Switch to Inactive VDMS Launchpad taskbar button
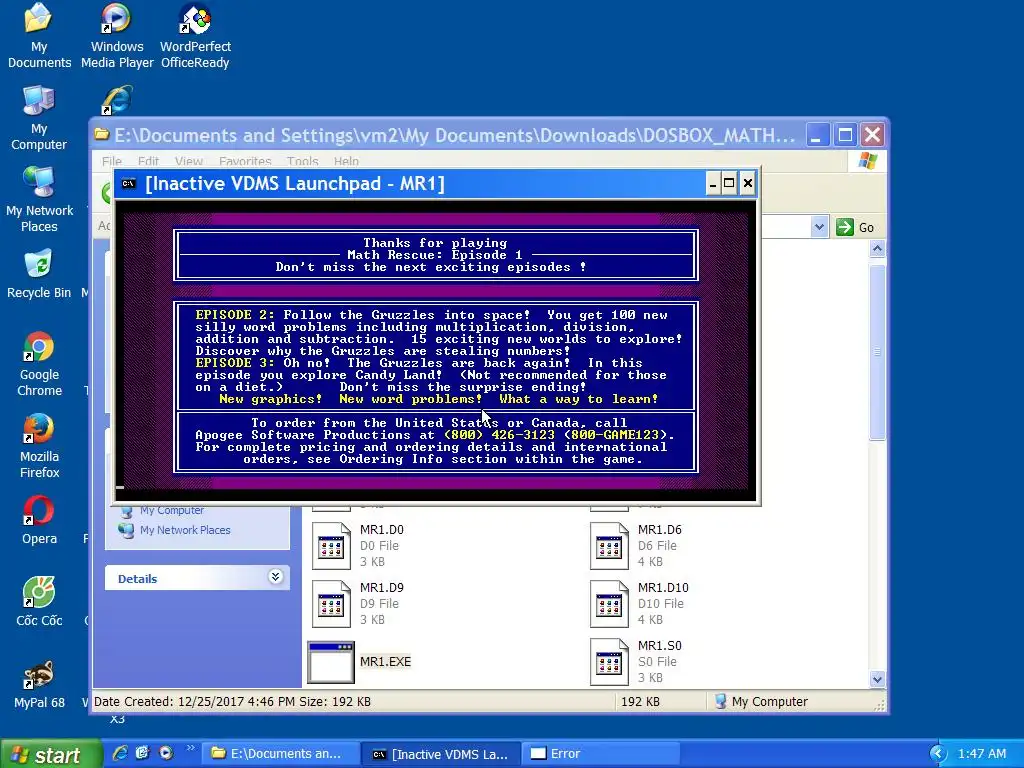 pyautogui.click(x=441, y=754)
